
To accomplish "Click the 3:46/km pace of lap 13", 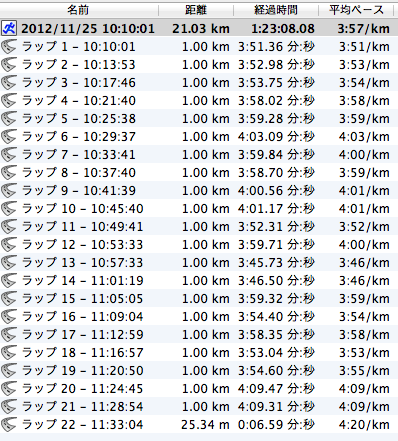I will point(364,263).
